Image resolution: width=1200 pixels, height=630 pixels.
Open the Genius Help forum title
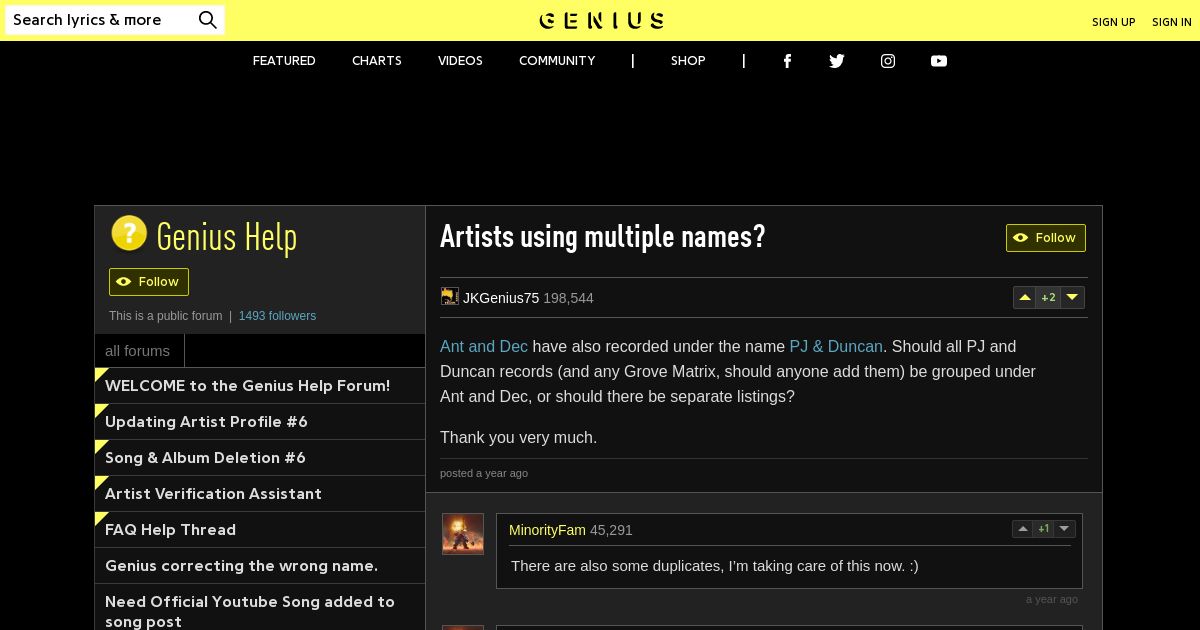pos(227,237)
